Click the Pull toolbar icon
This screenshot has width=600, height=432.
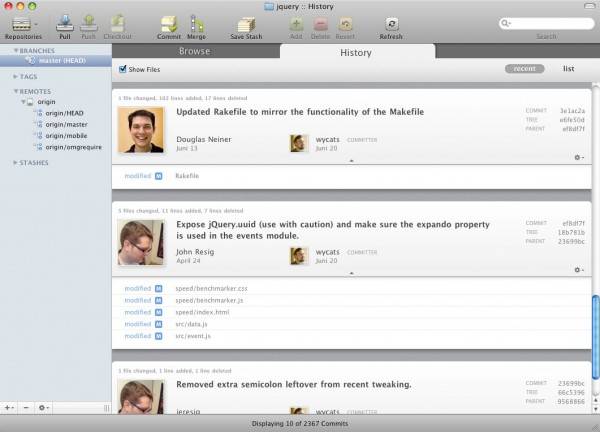65,24
